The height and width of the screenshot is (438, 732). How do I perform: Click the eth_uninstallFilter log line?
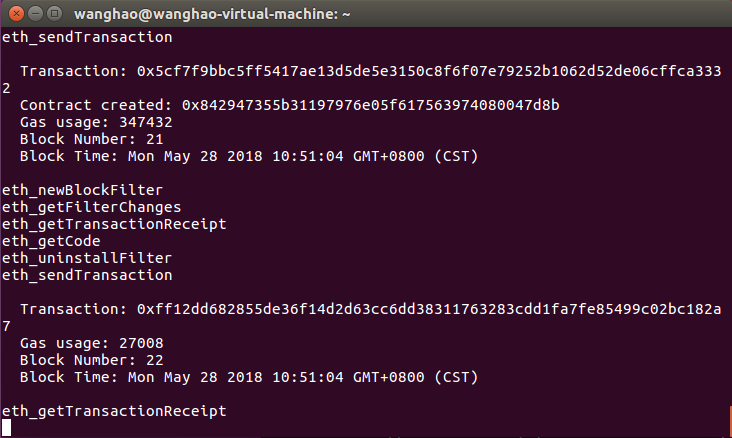[86, 258]
